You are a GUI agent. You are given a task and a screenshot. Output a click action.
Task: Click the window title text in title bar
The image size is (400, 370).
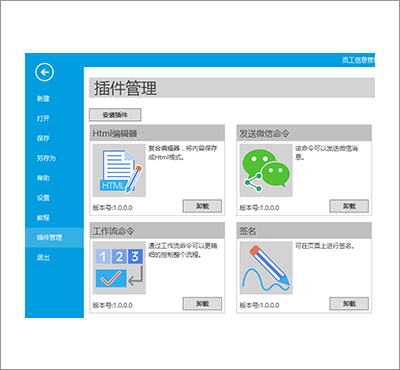pos(358,60)
